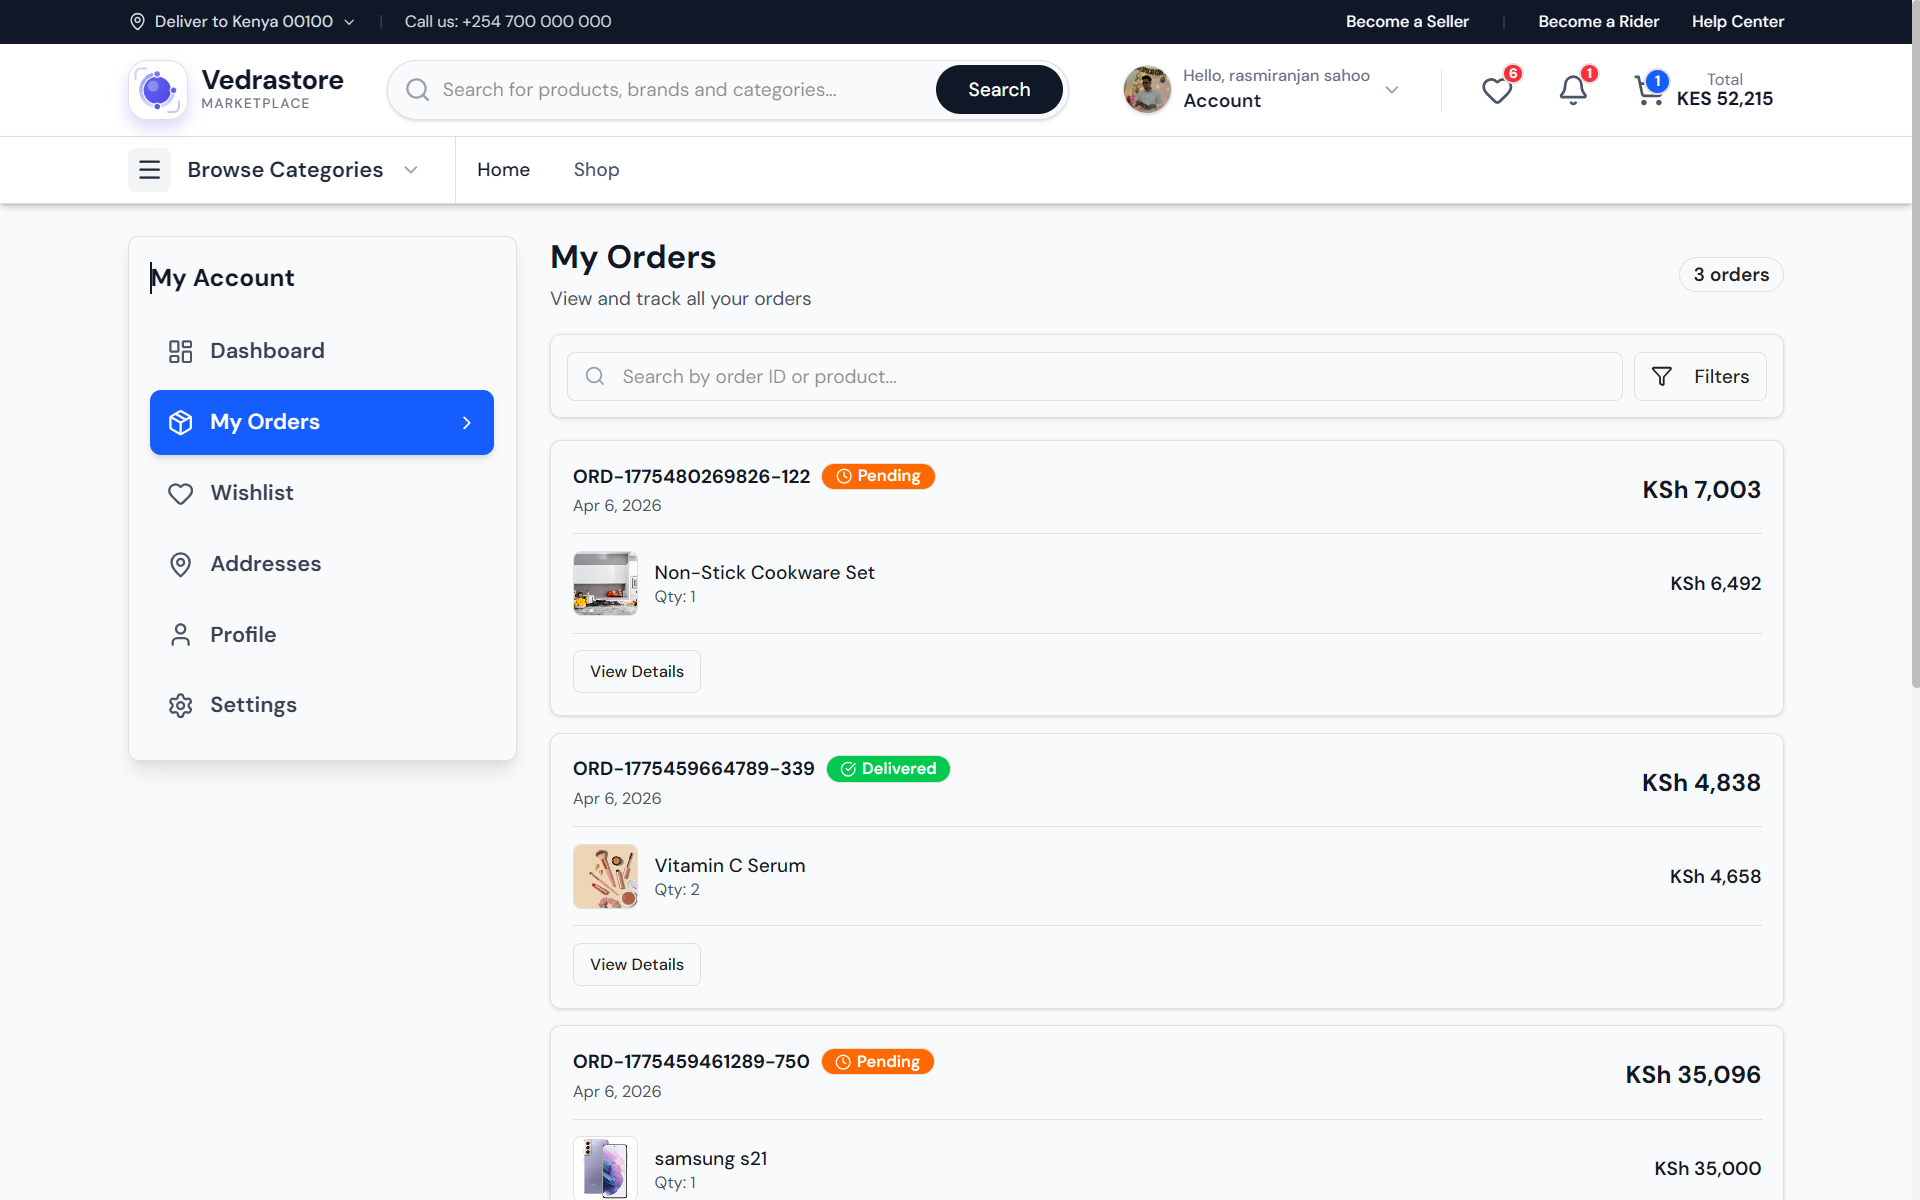Screen dimensions: 1920x1200
Task: Expand the Account dropdown chevron
Action: [x=1391, y=90]
